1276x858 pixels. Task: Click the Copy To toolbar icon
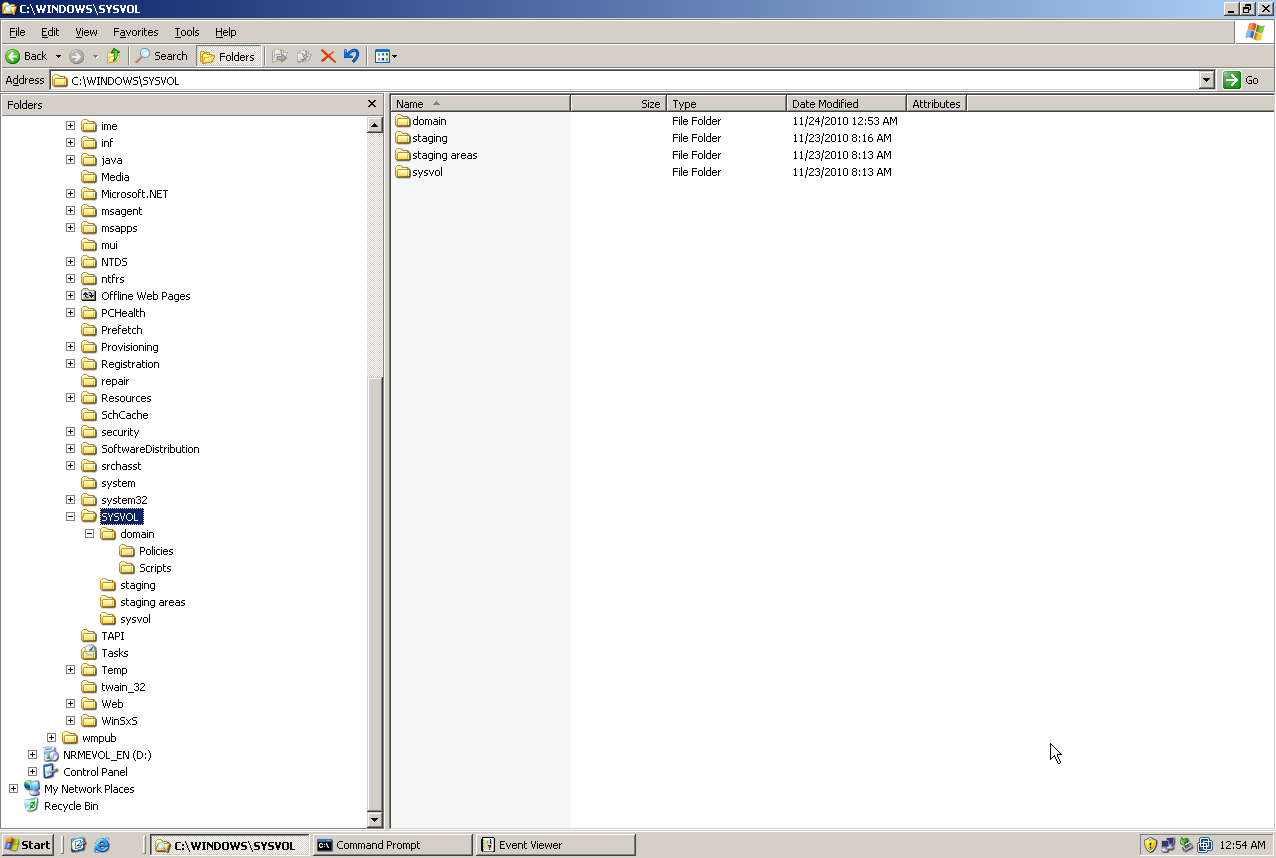(x=304, y=56)
